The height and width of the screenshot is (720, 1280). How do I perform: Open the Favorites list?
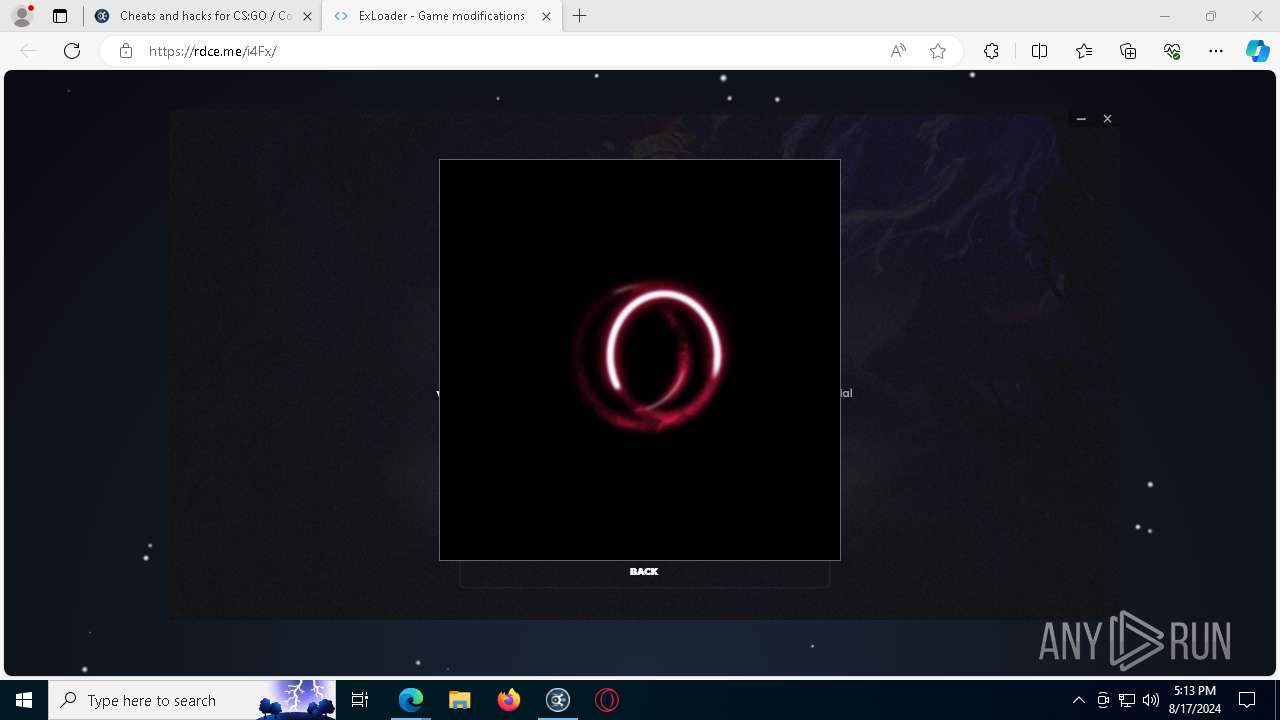coord(1084,51)
